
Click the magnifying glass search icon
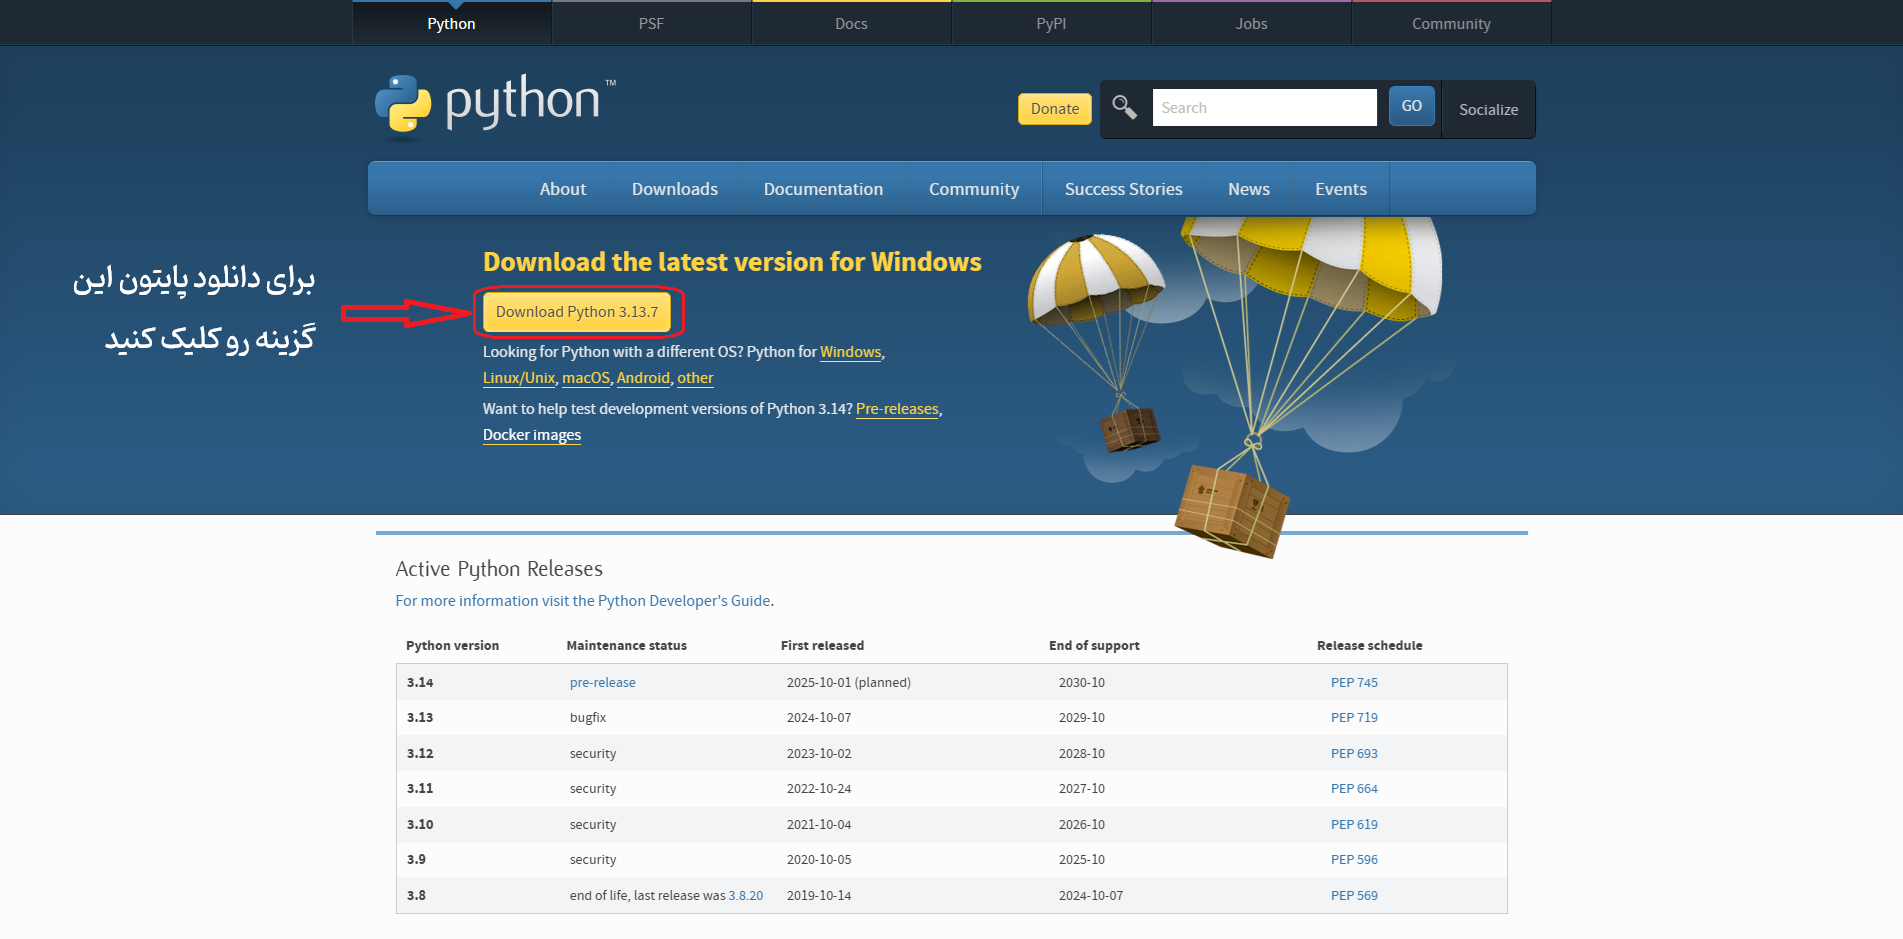[1124, 107]
